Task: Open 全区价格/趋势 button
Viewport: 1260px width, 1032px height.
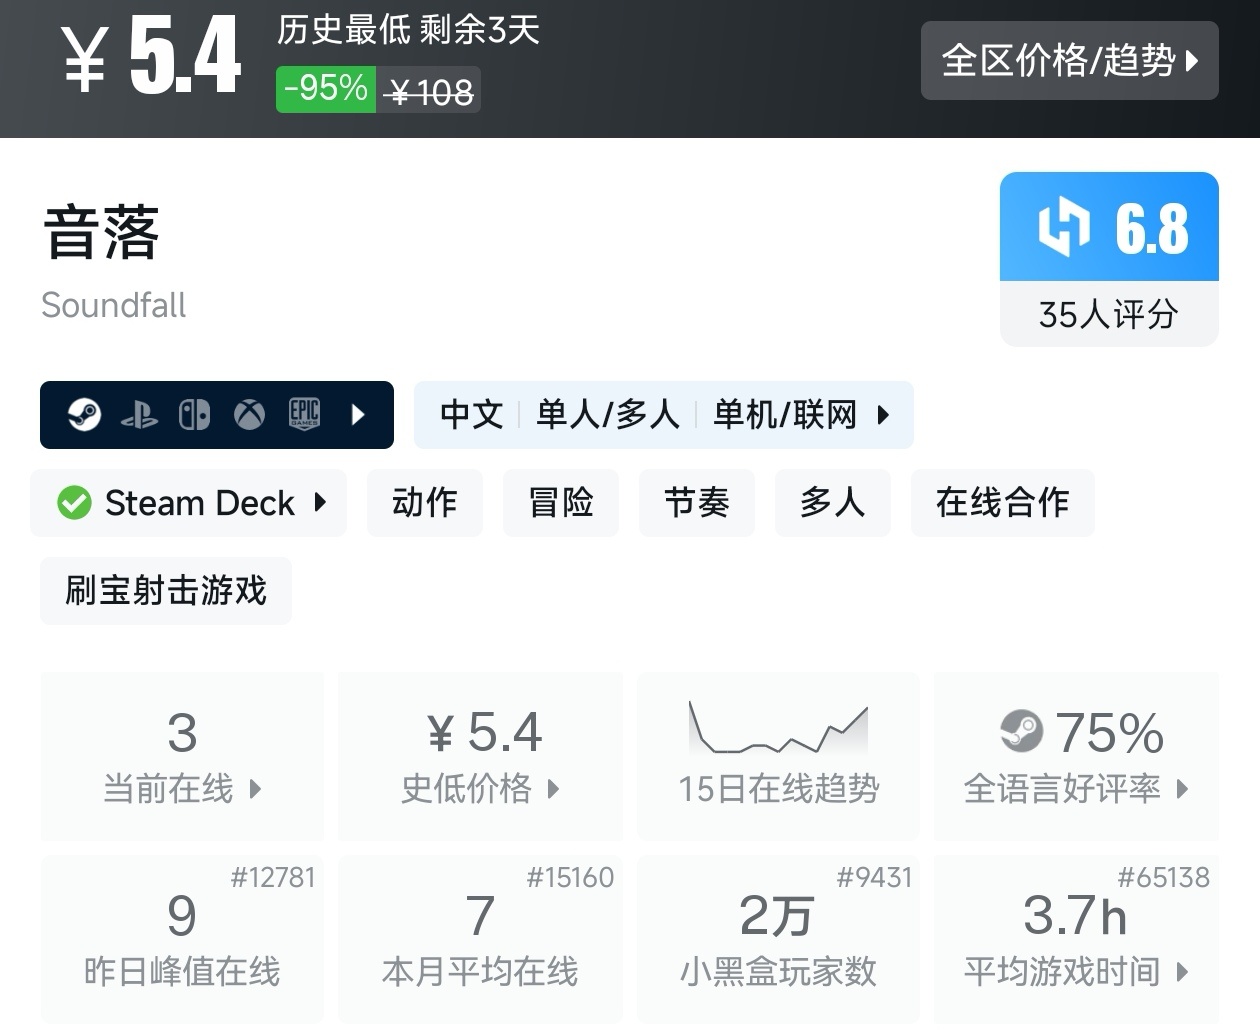Action: click(1069, 60)
